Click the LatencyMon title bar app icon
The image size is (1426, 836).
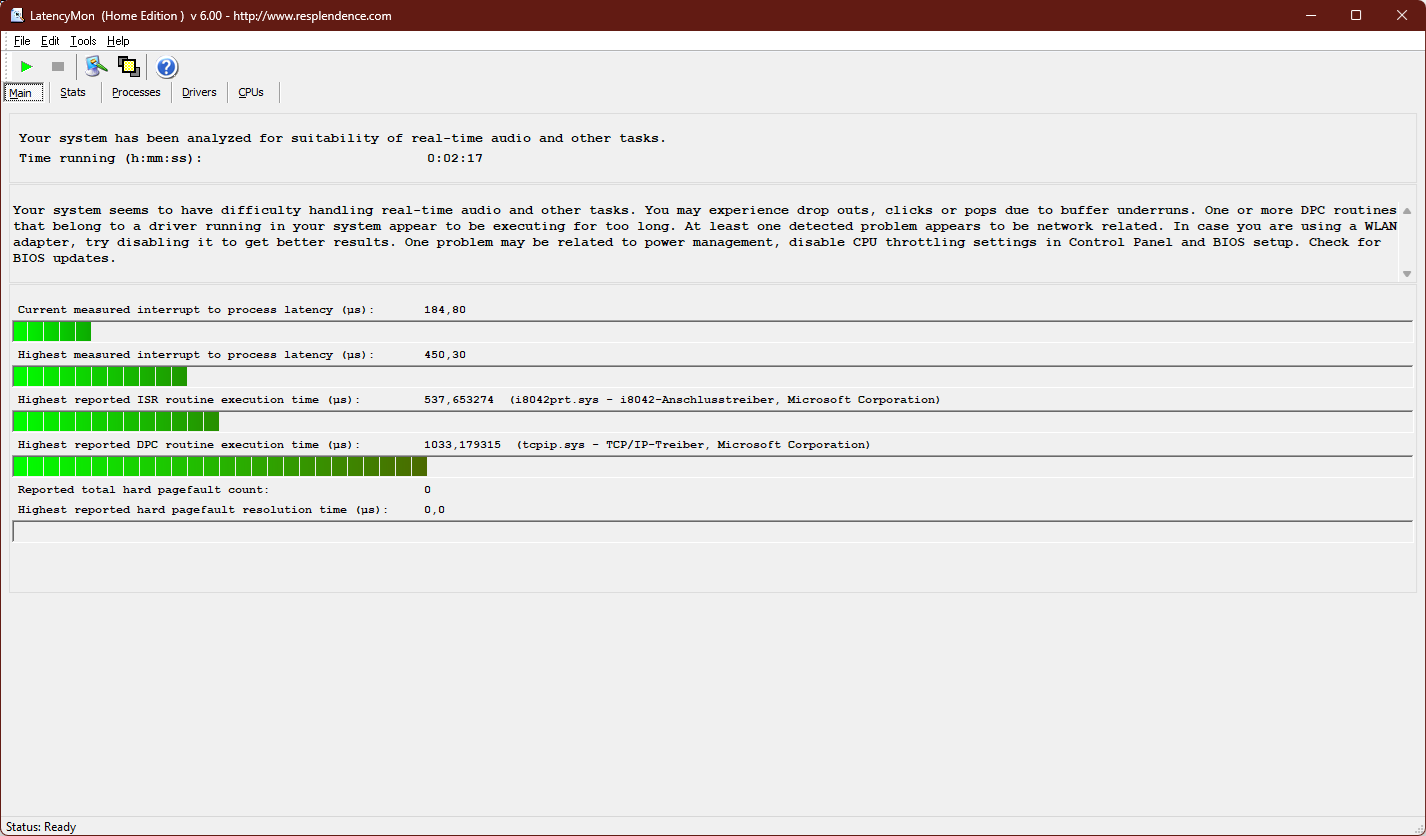tap(17, 15)
